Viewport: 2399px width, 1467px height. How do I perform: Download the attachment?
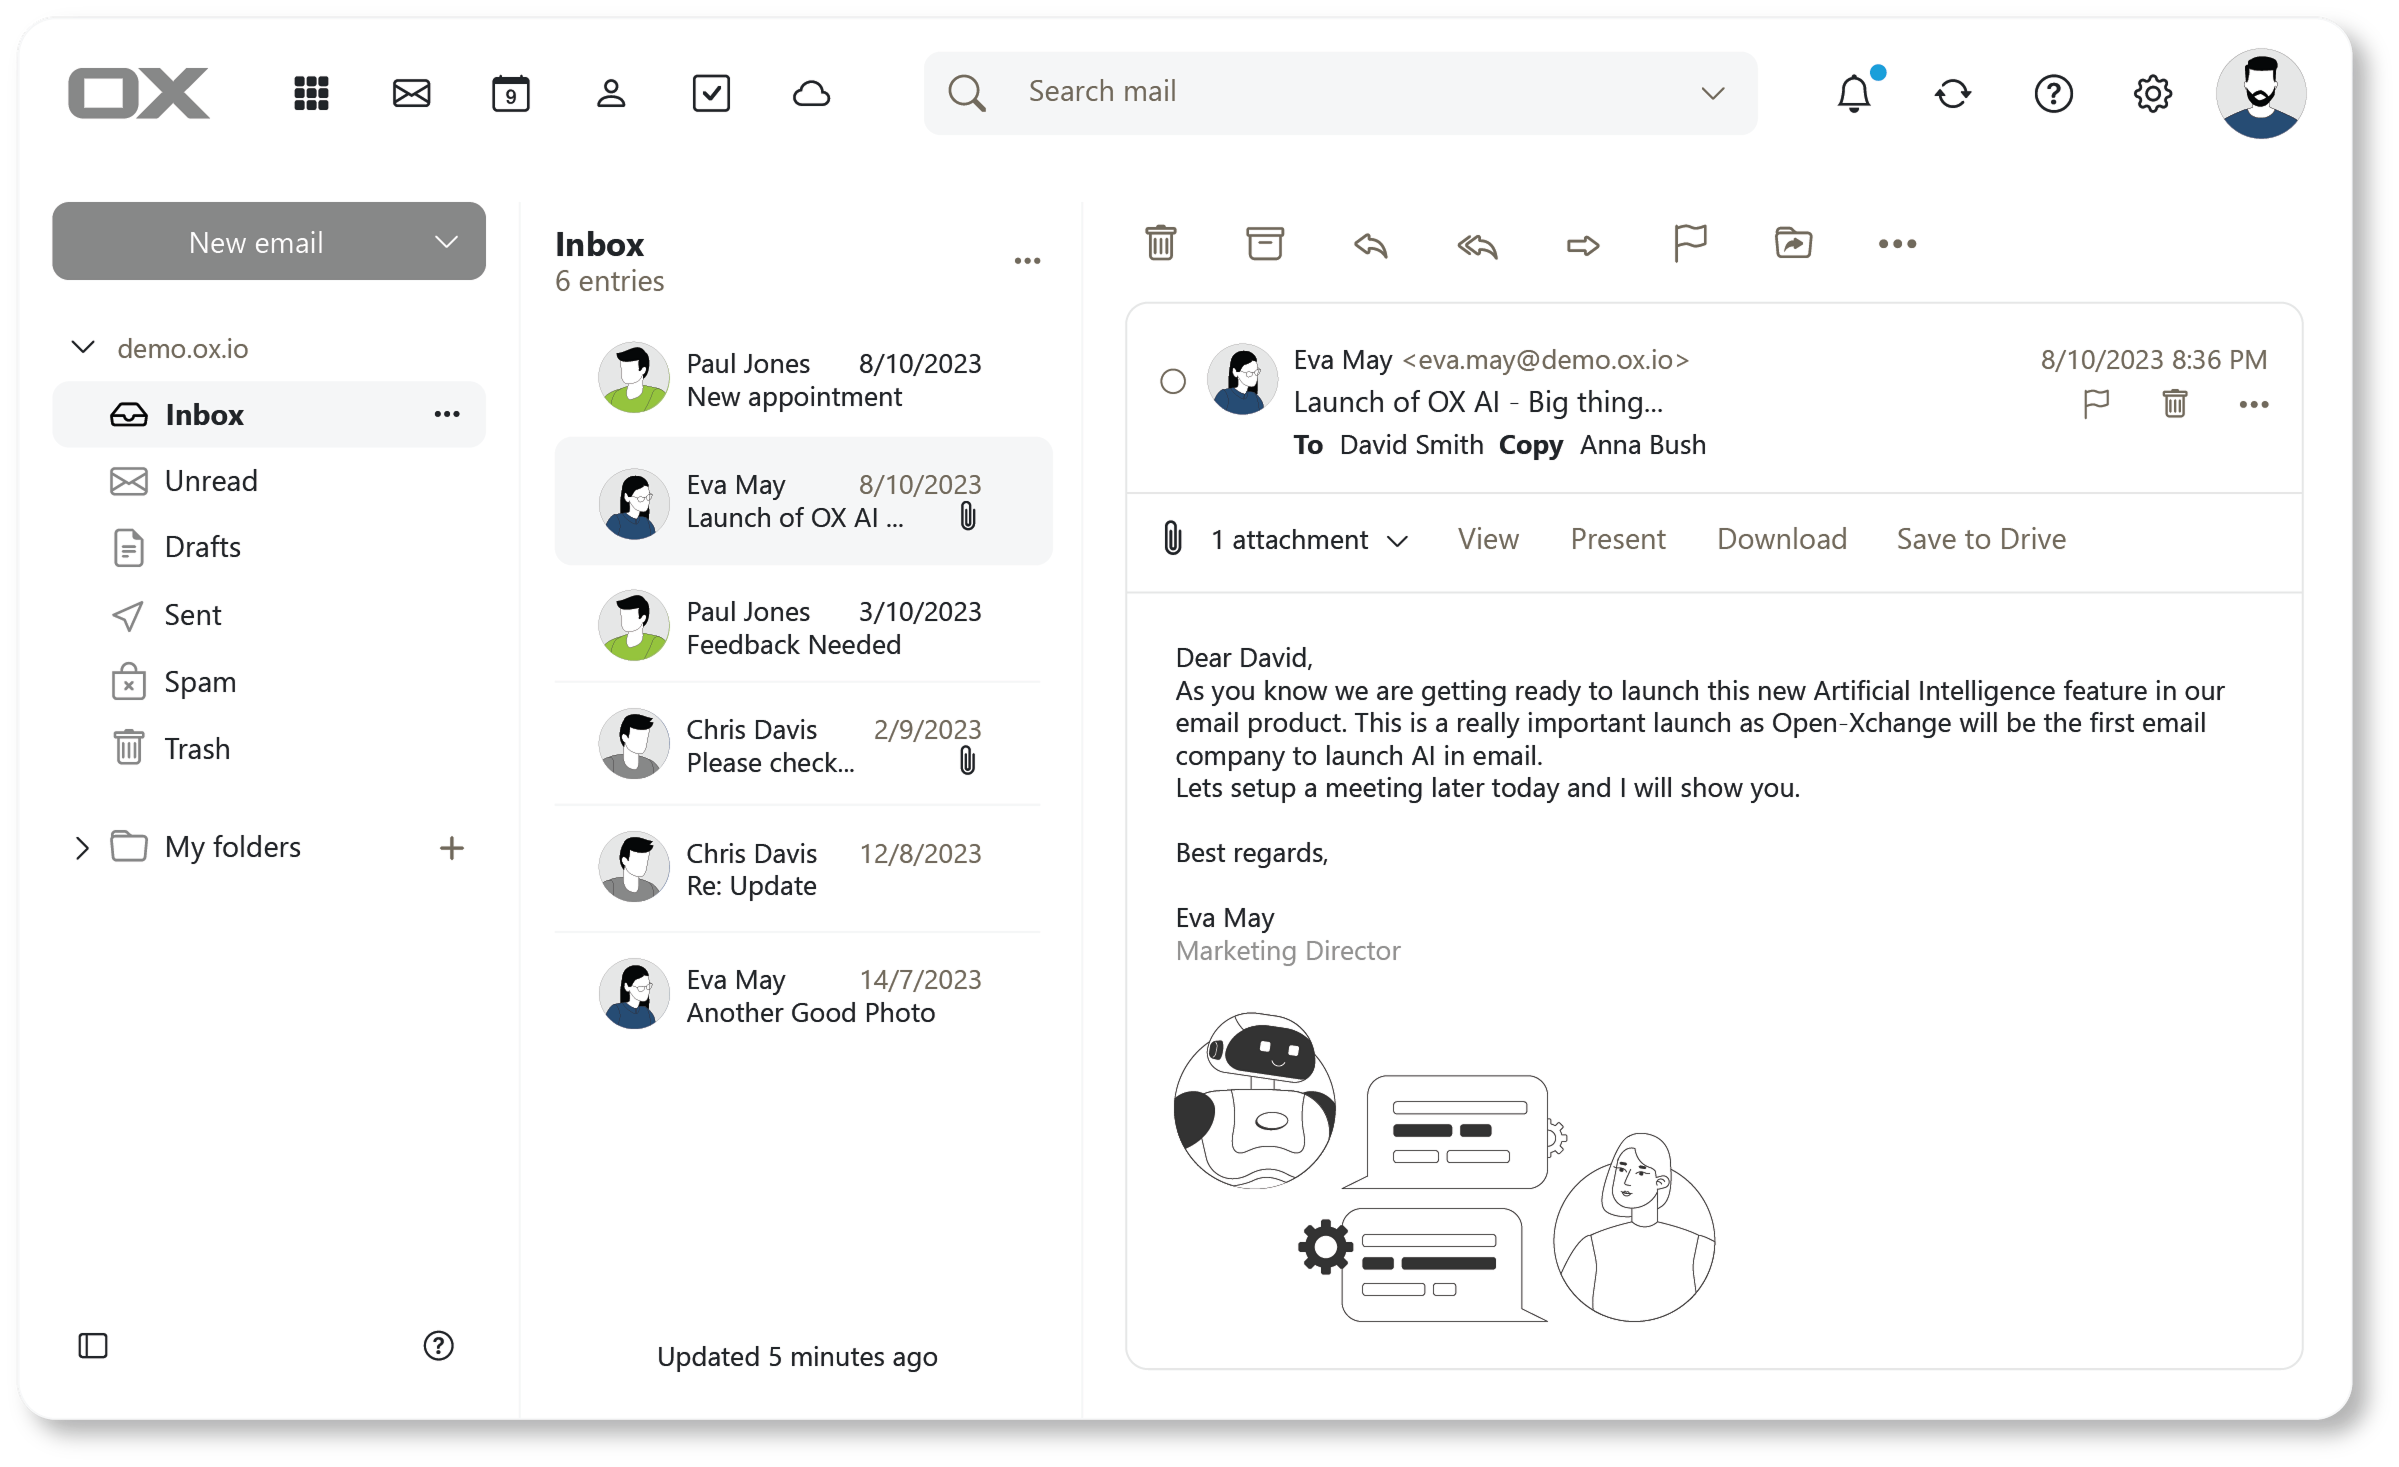pos(1782,539)
